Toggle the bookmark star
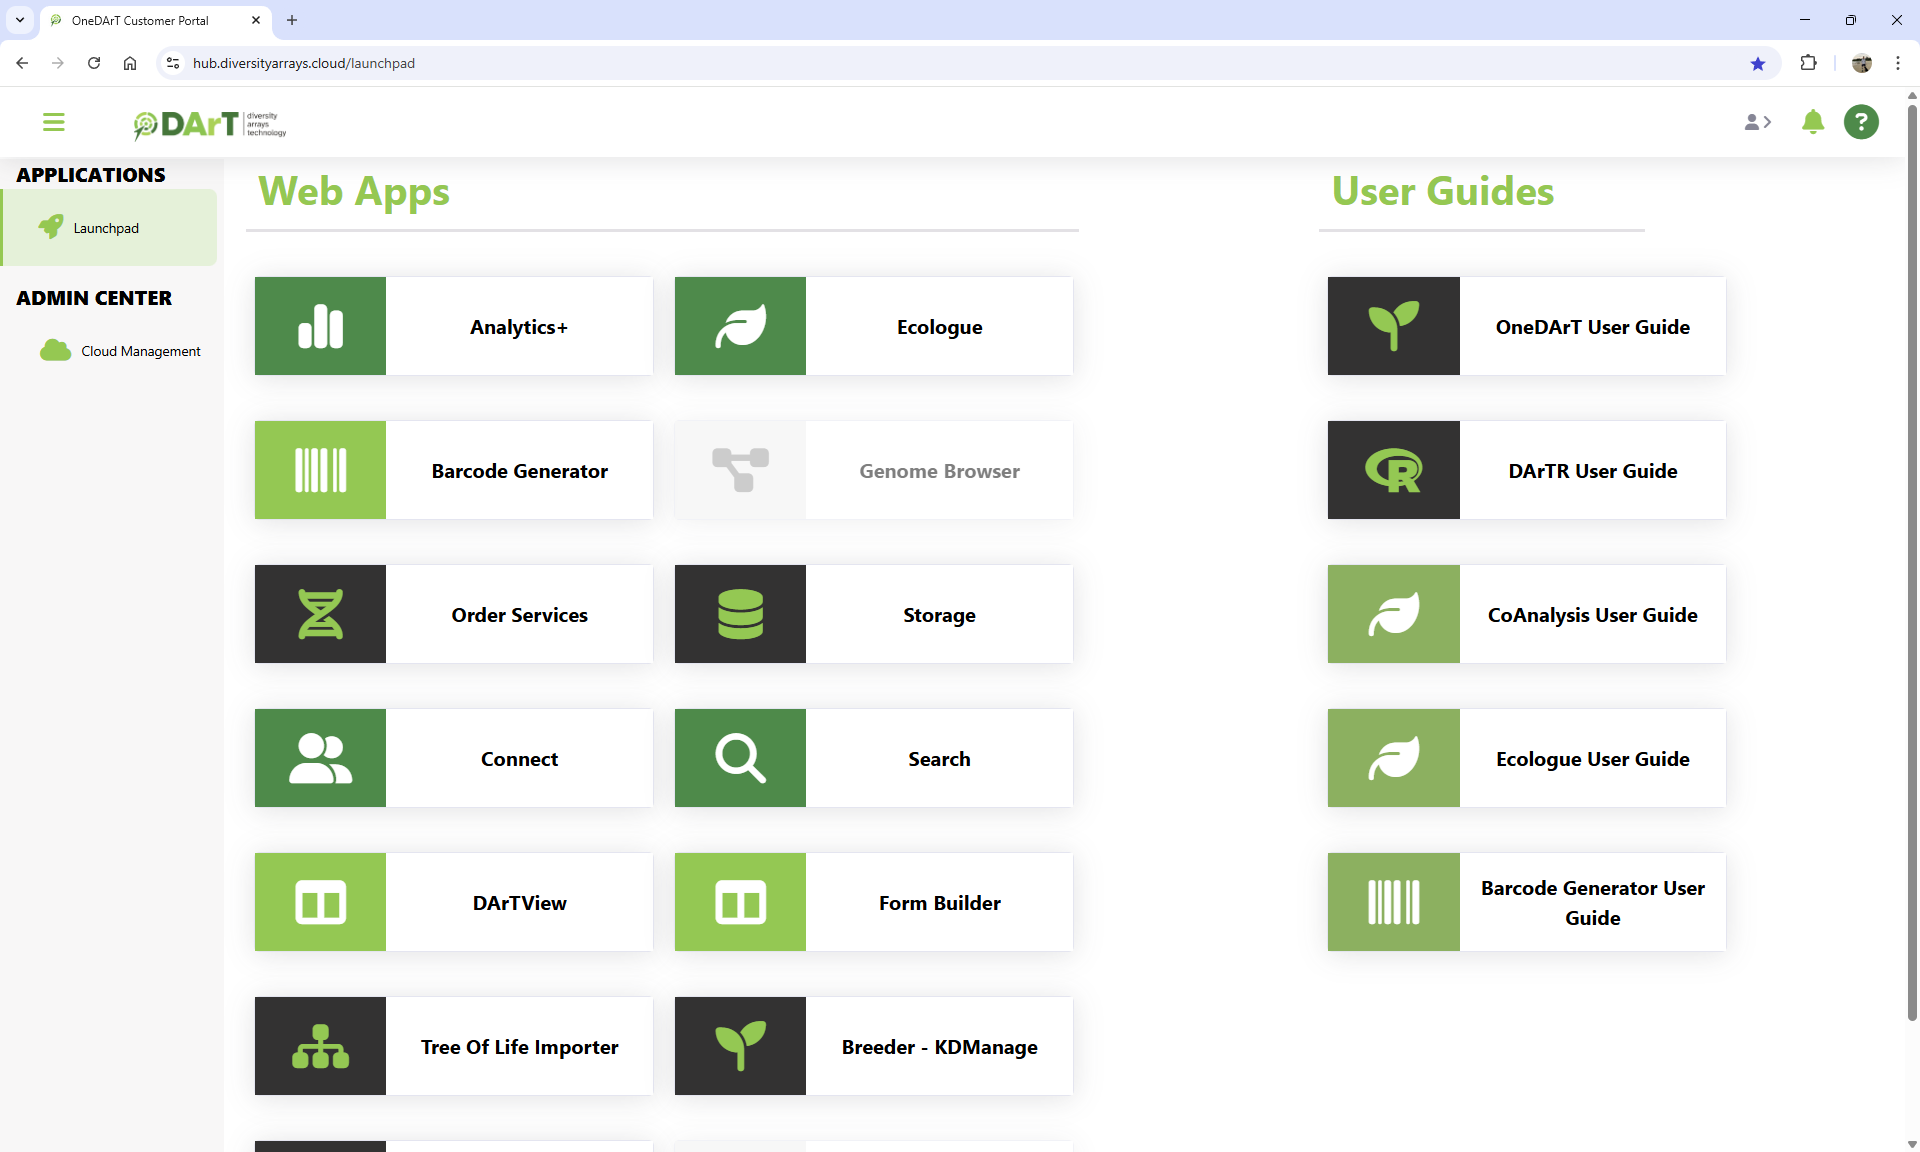Screen dimensions: 1920x1152 pyautogui.click(x=1758, y=63)
